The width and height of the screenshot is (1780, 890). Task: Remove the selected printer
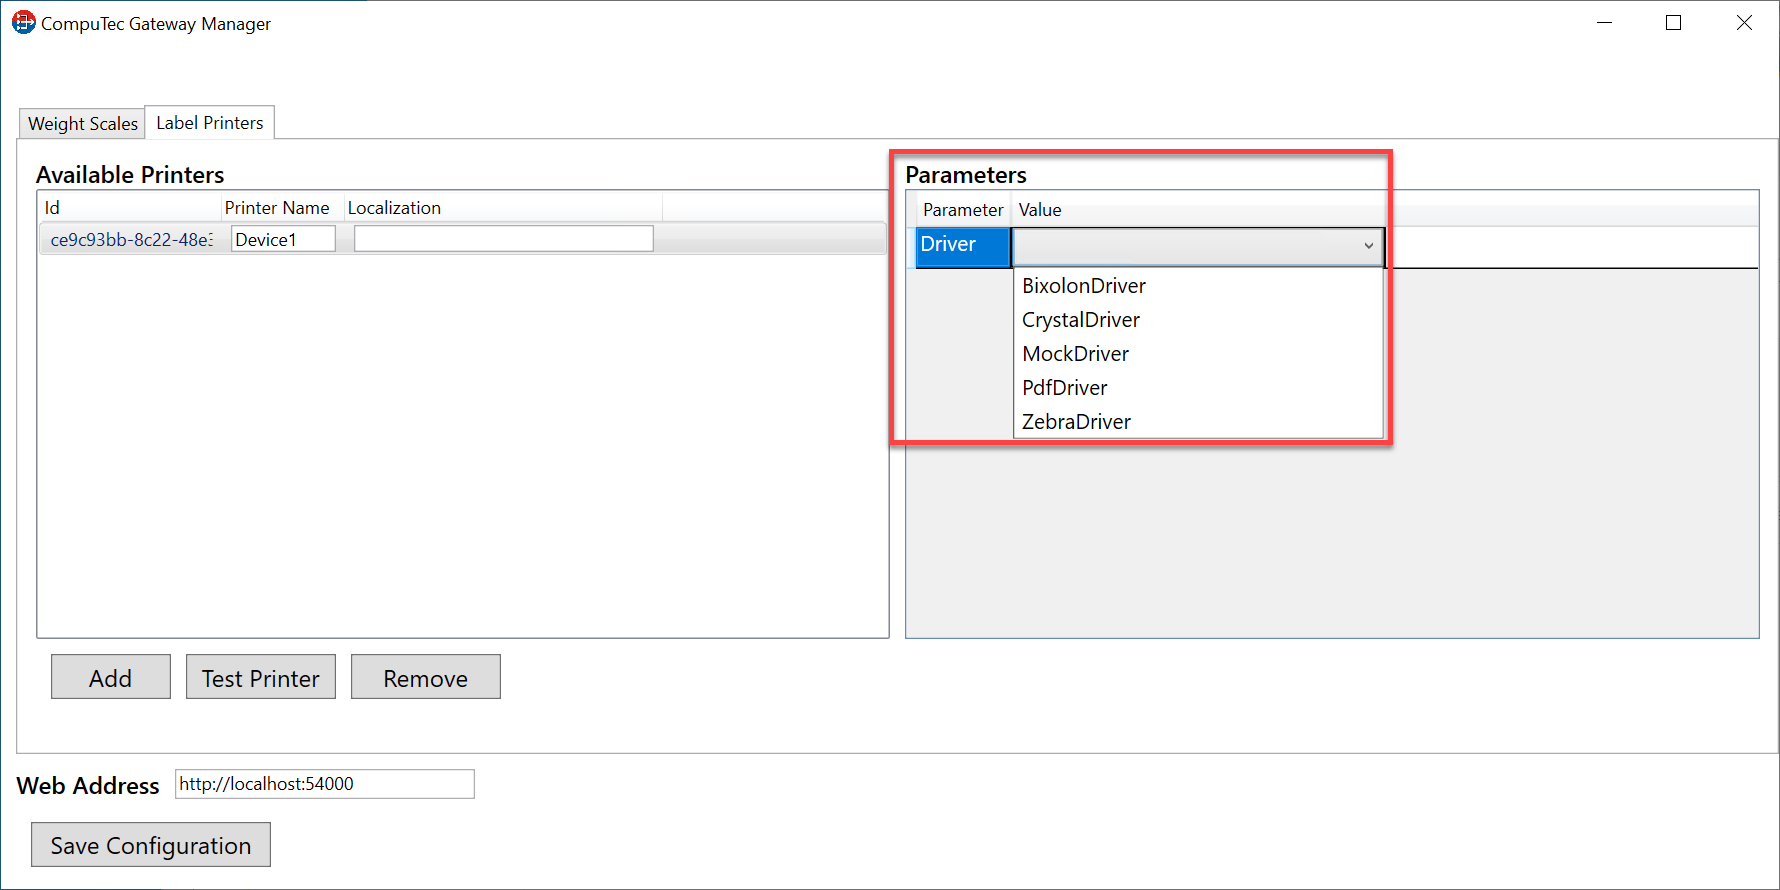pyautogui.click(x=425, y=677)
